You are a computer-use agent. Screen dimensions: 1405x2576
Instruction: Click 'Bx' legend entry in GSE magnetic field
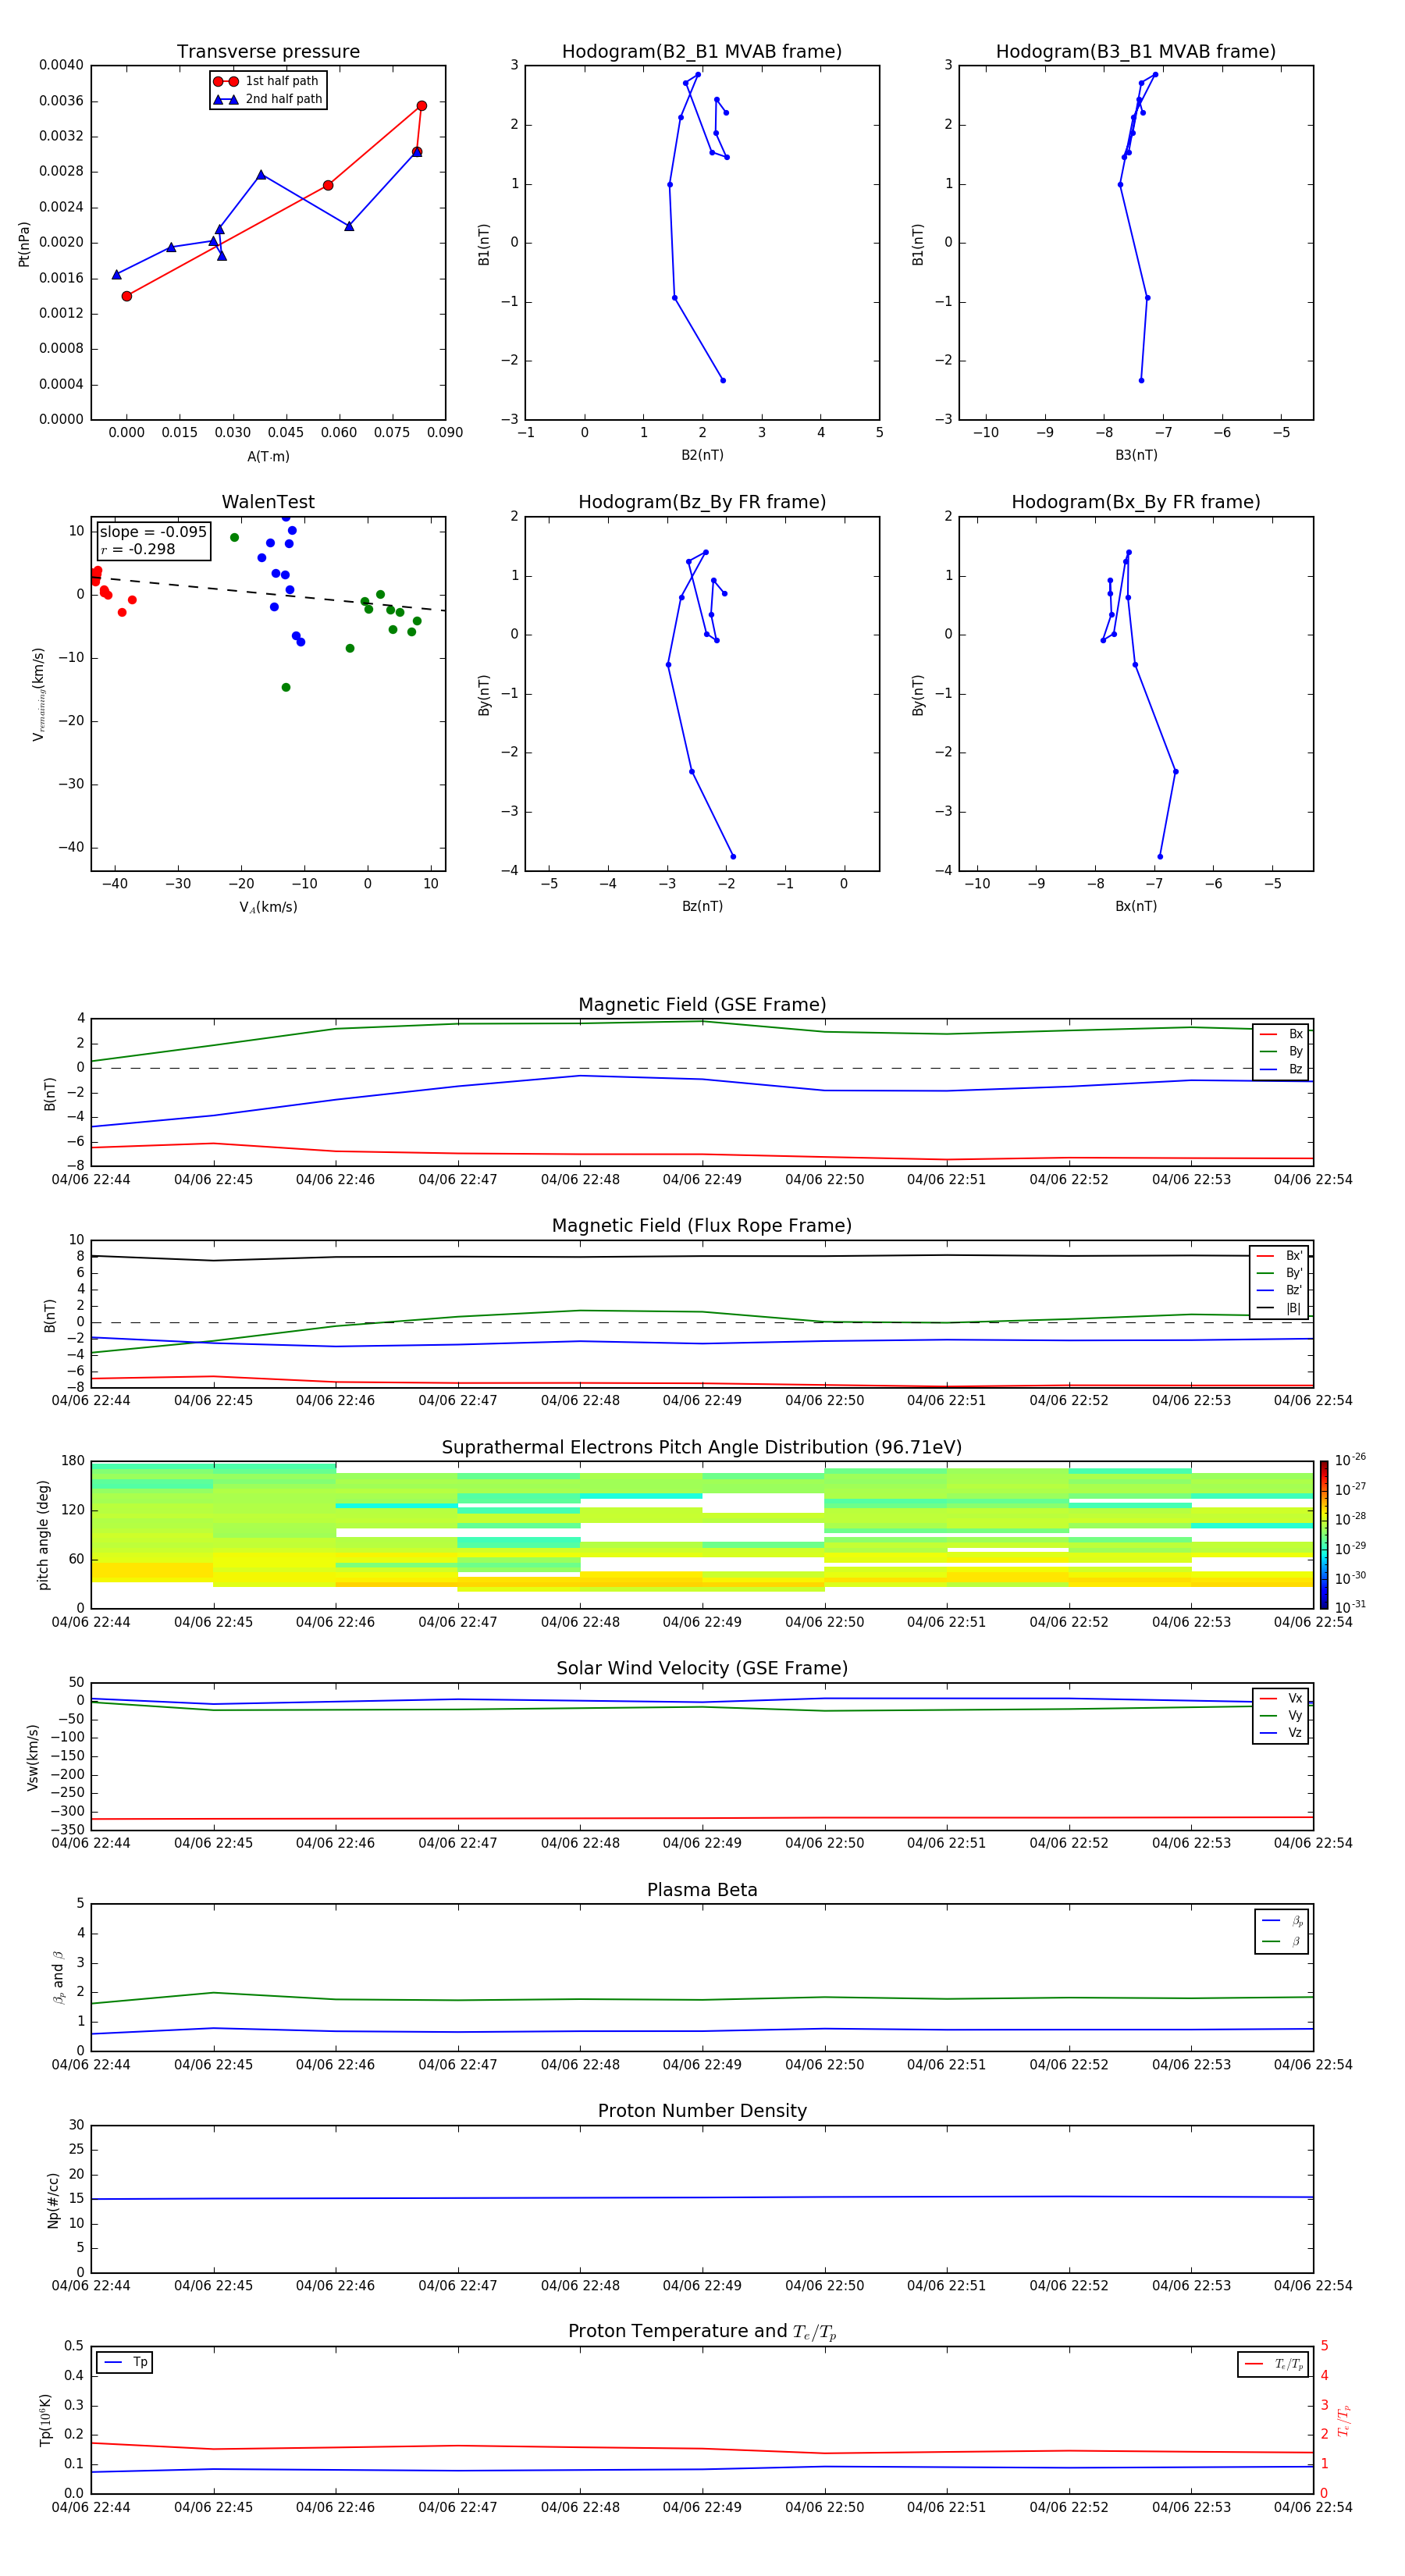click(1281, 1034)
